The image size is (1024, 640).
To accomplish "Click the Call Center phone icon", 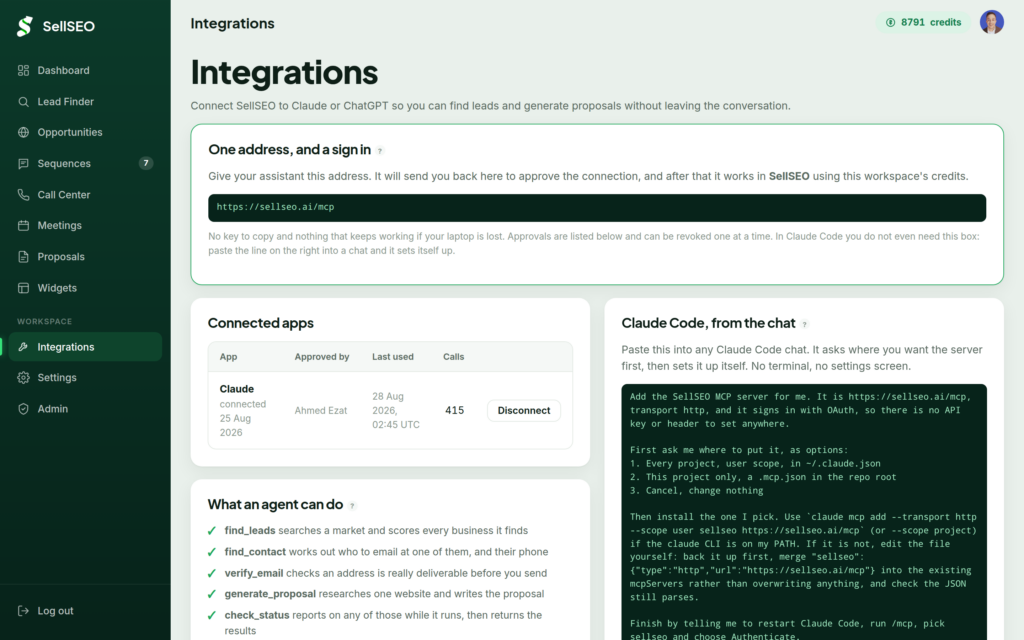I will click(24, 195).
